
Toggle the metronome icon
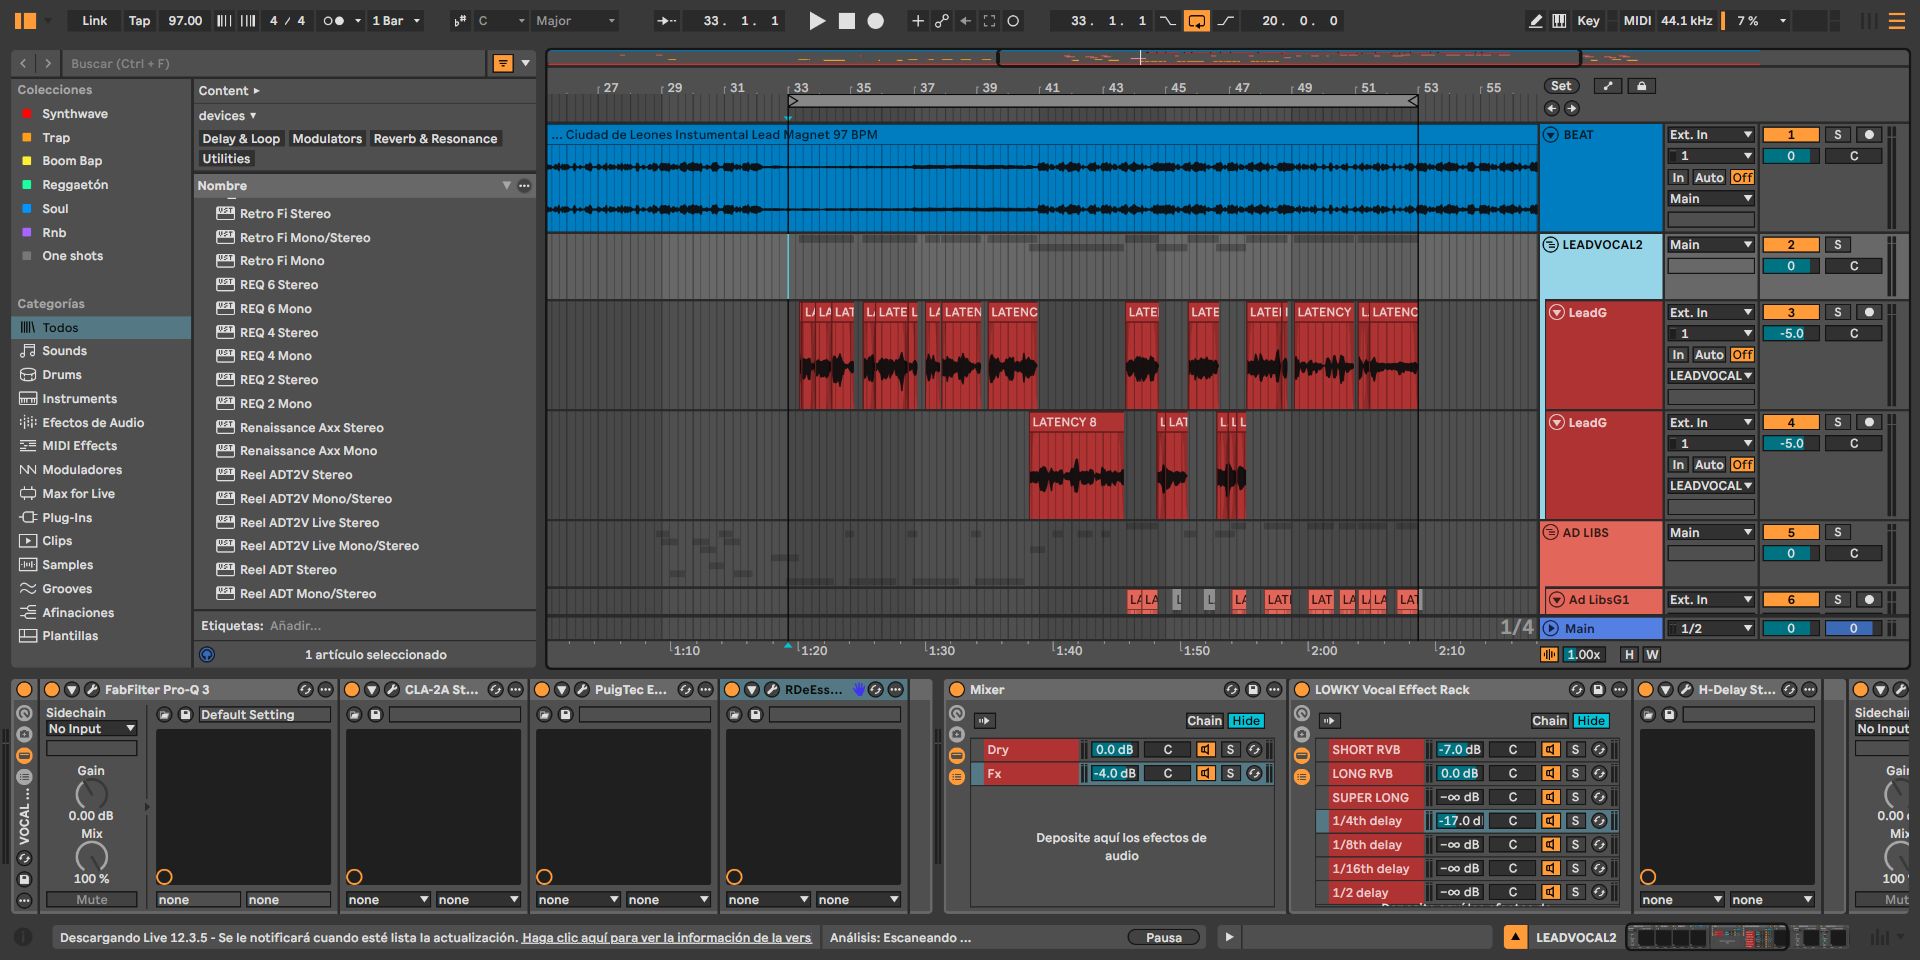coord(335,20)
